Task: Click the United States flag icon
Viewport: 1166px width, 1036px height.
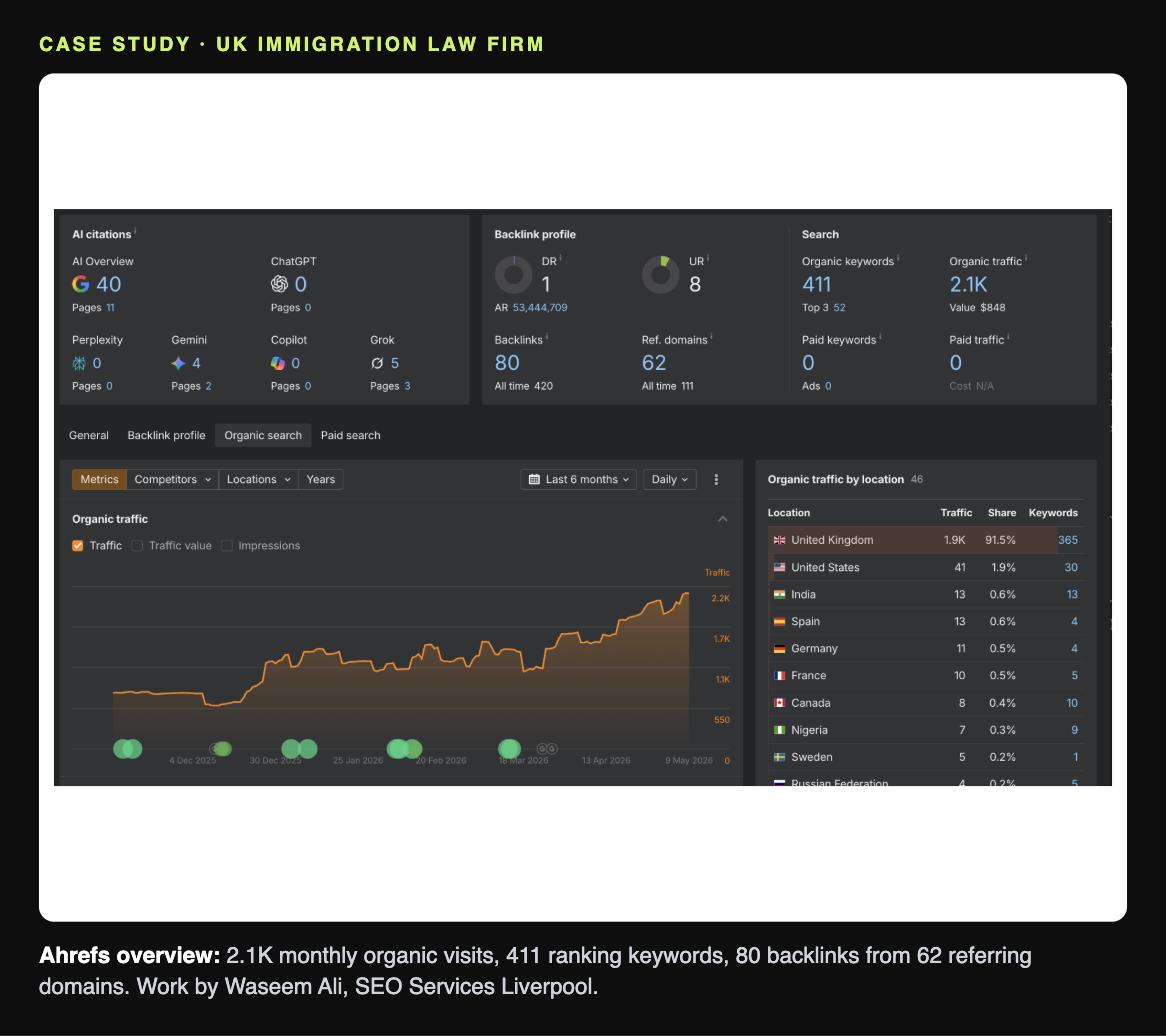Action: (x=779, y=567)
